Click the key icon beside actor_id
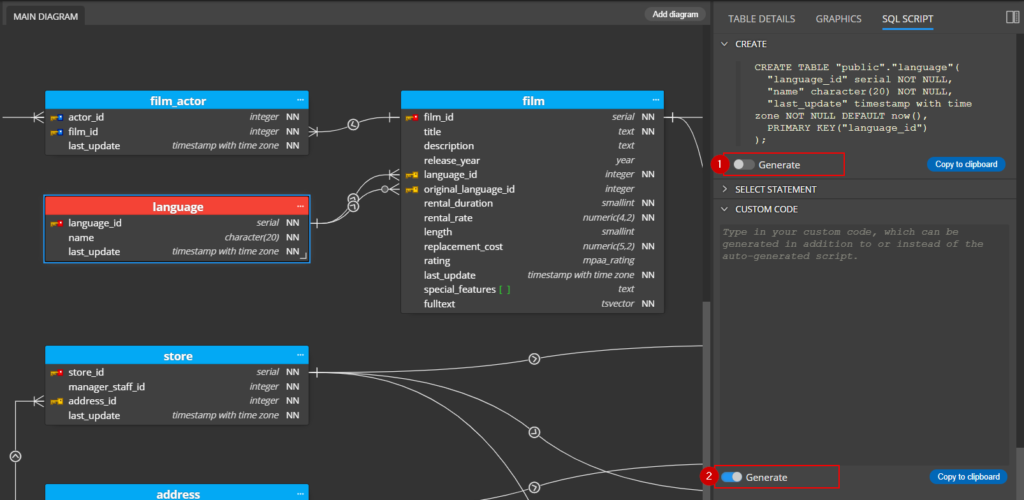This screenshot has width=1024, height=500. (57, 117)
